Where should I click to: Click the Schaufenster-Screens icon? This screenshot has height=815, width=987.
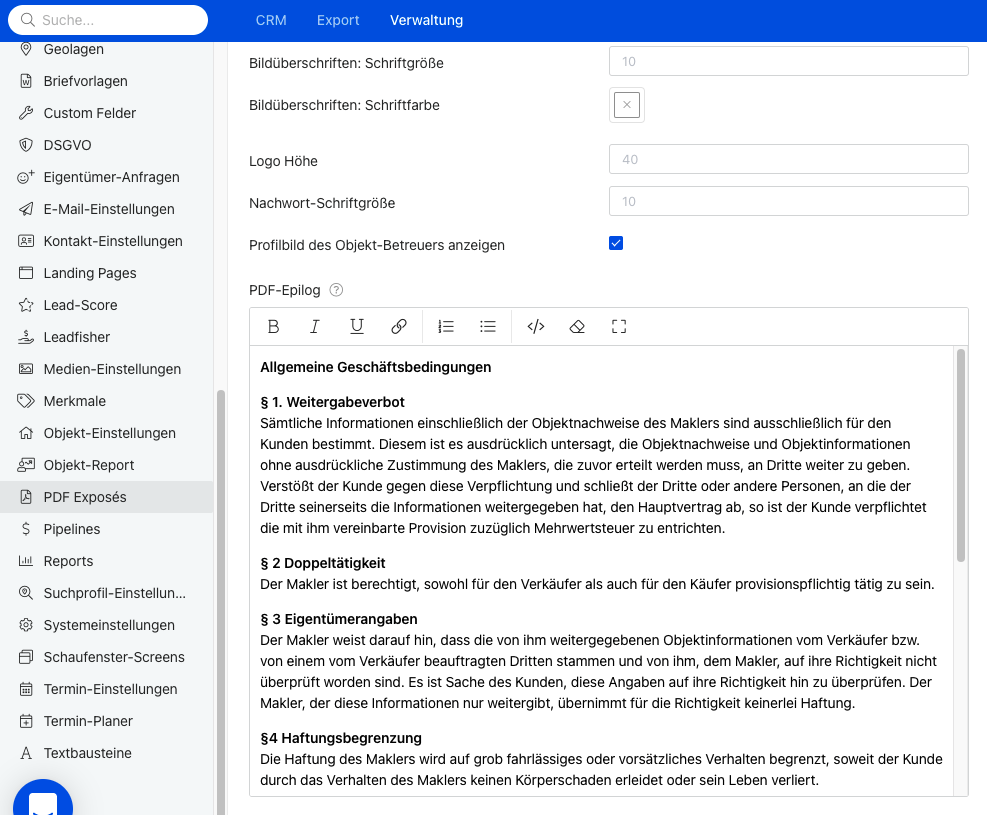26,657
